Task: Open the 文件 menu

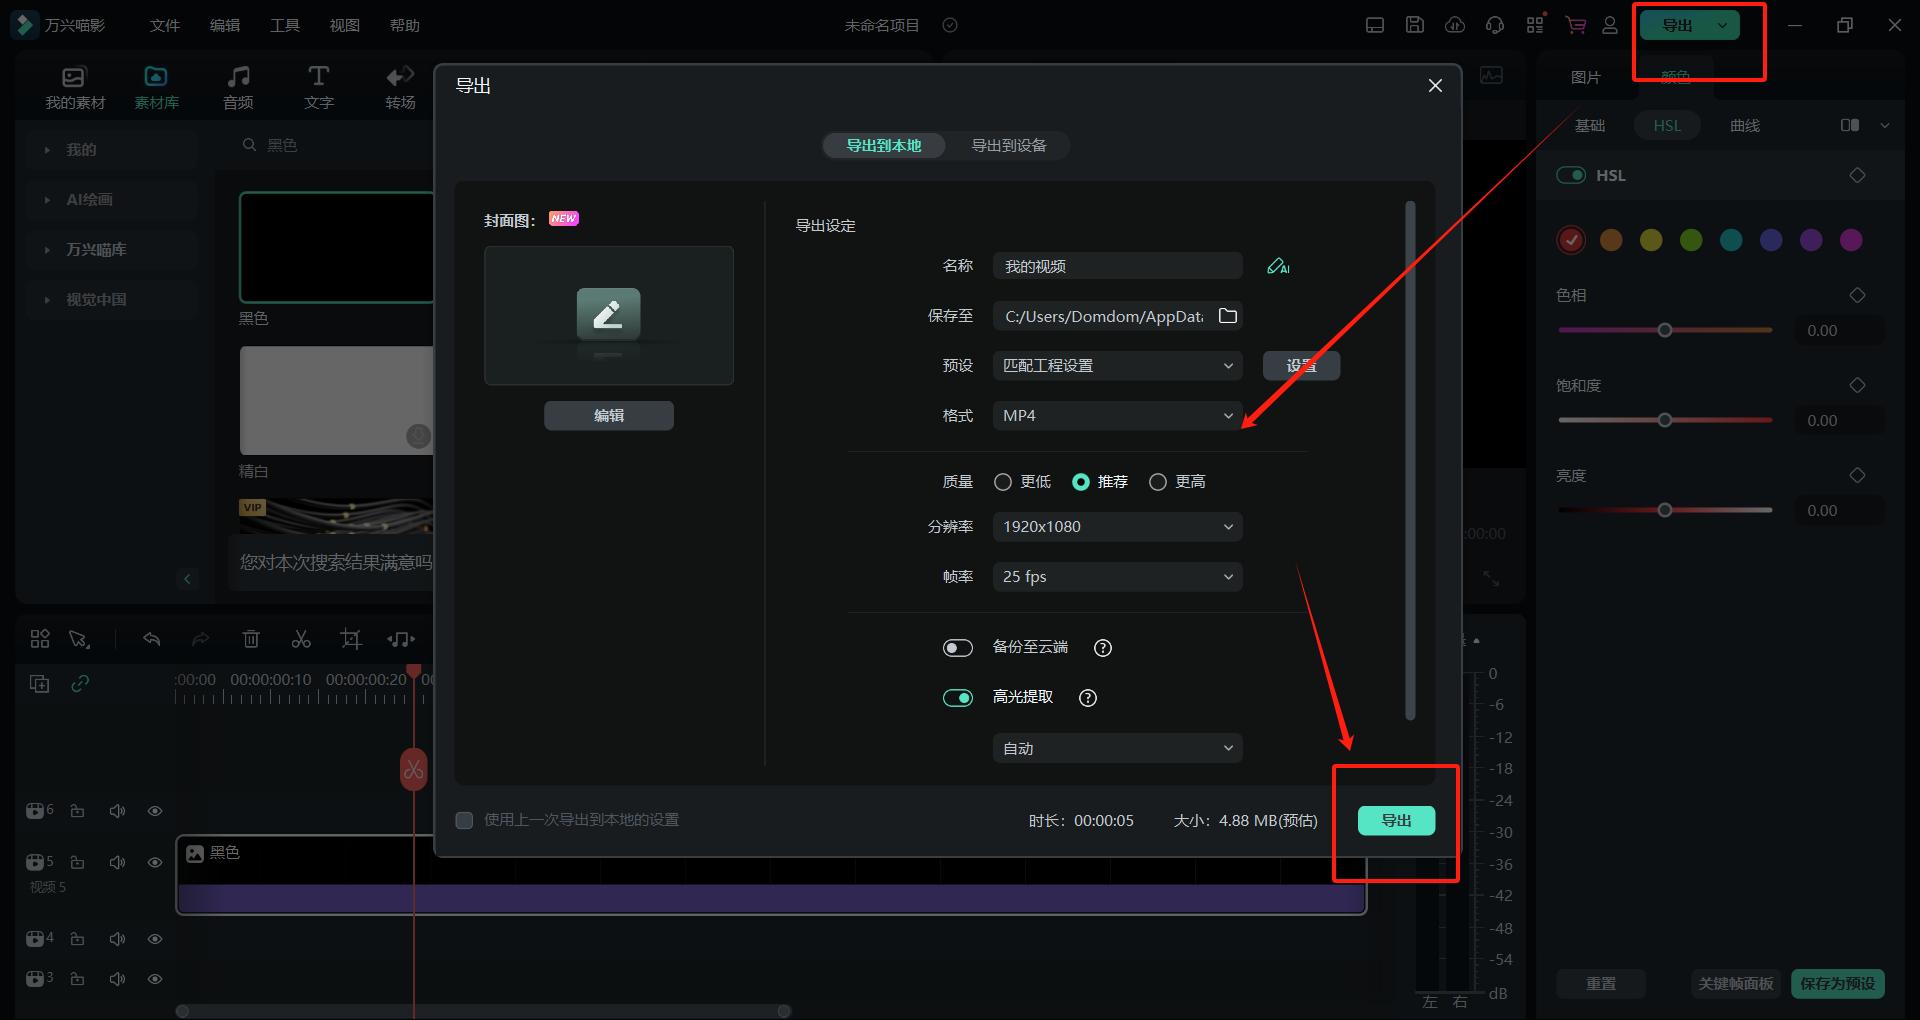Action: [x=165, y=25]
